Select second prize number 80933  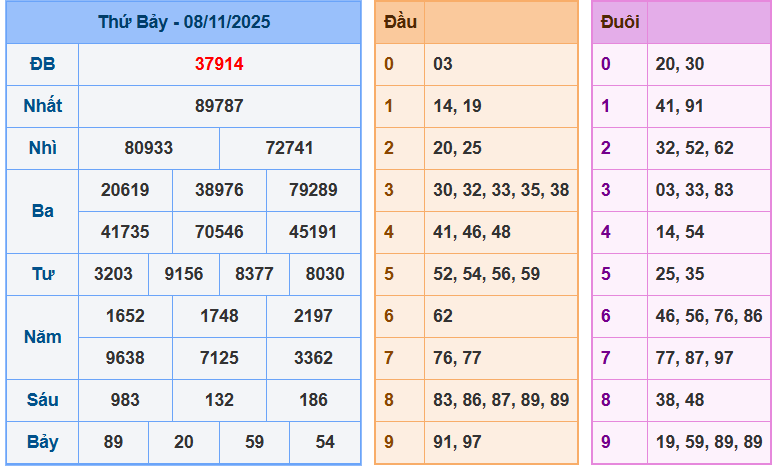click(x=149, y=148)
